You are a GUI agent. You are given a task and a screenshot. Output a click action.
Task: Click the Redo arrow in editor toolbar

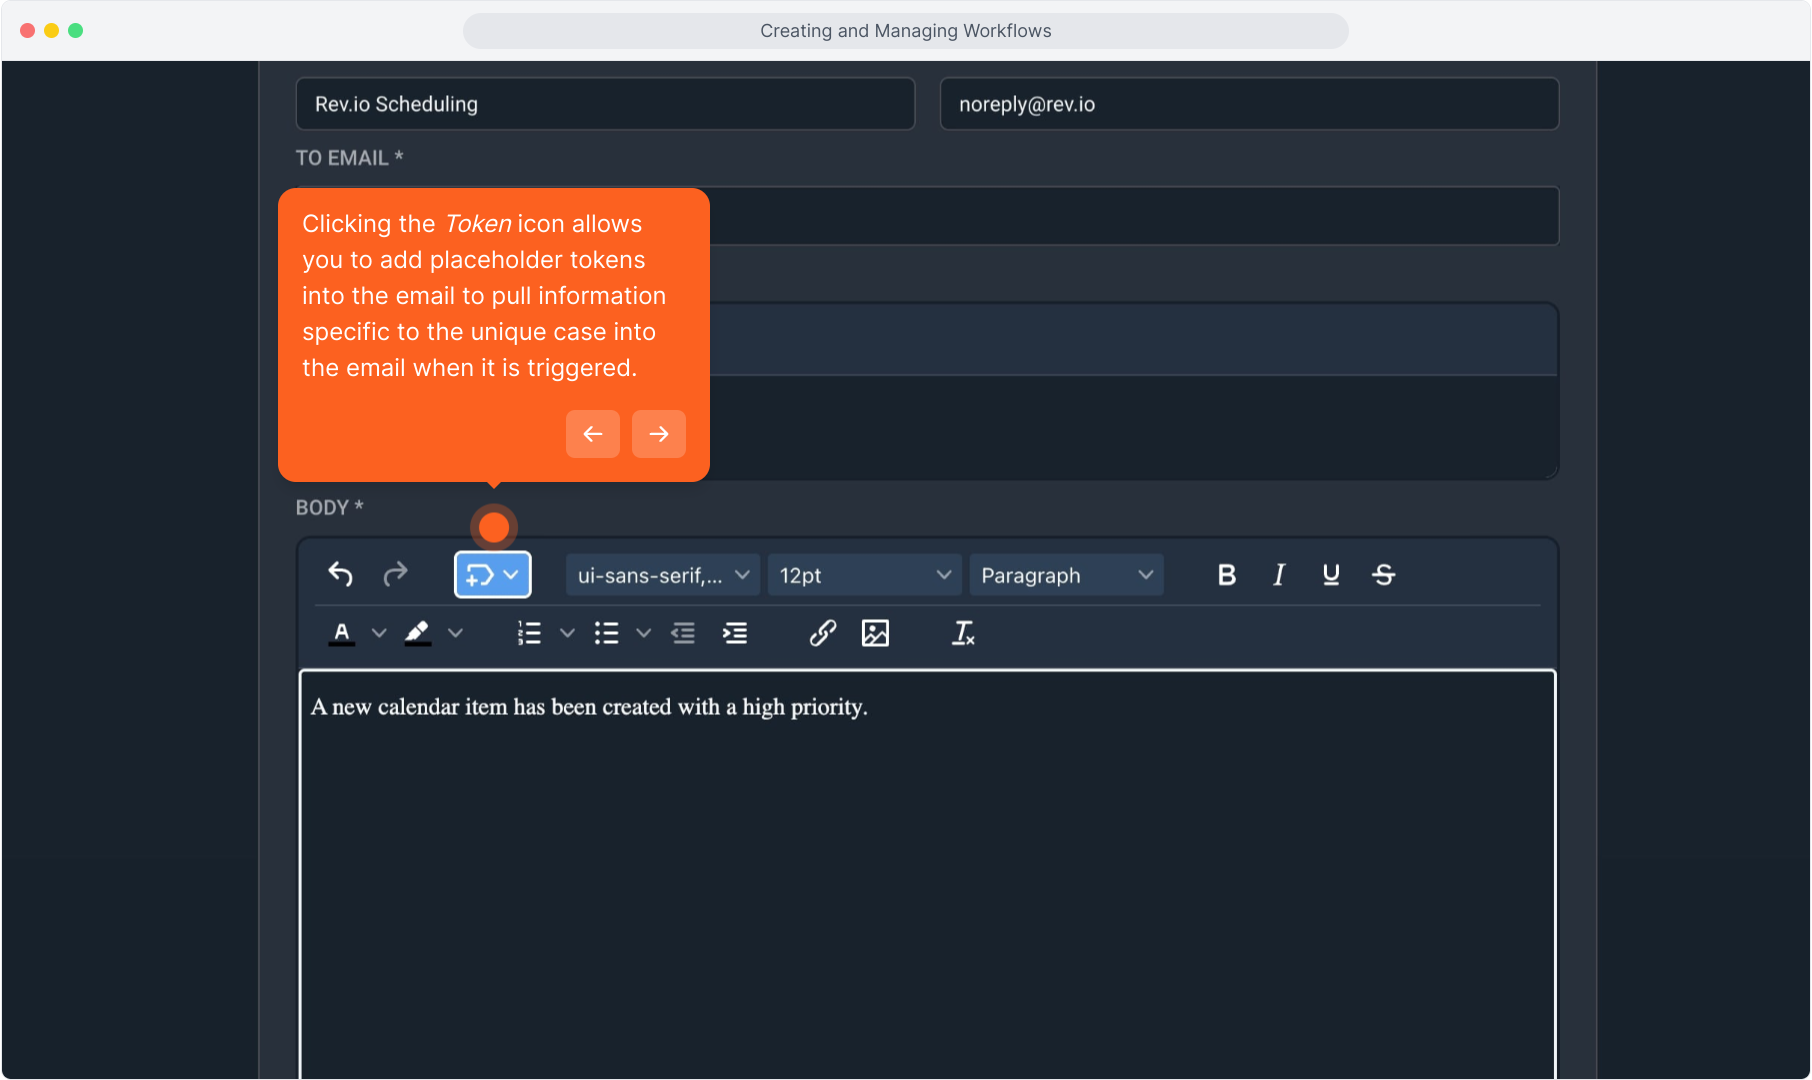(396, 574)
